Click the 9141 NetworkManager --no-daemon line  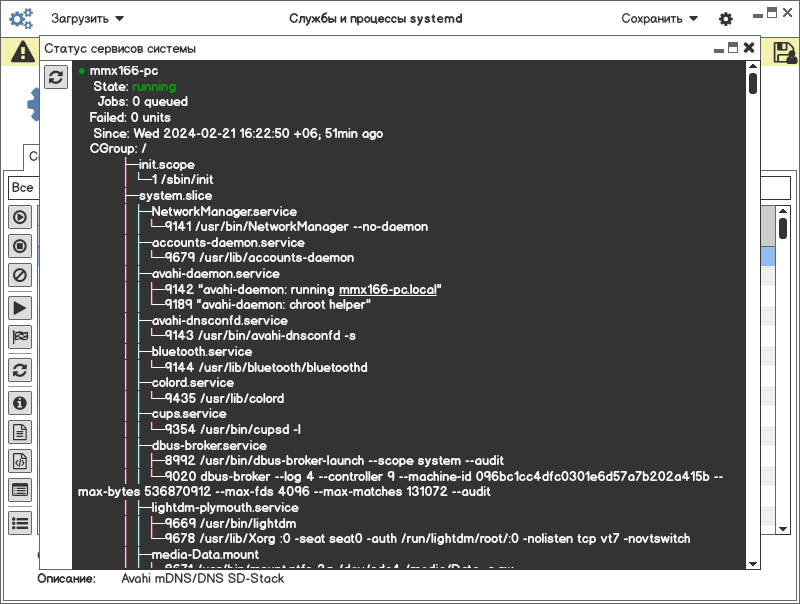pyautogui.click(x=296, y=226)
